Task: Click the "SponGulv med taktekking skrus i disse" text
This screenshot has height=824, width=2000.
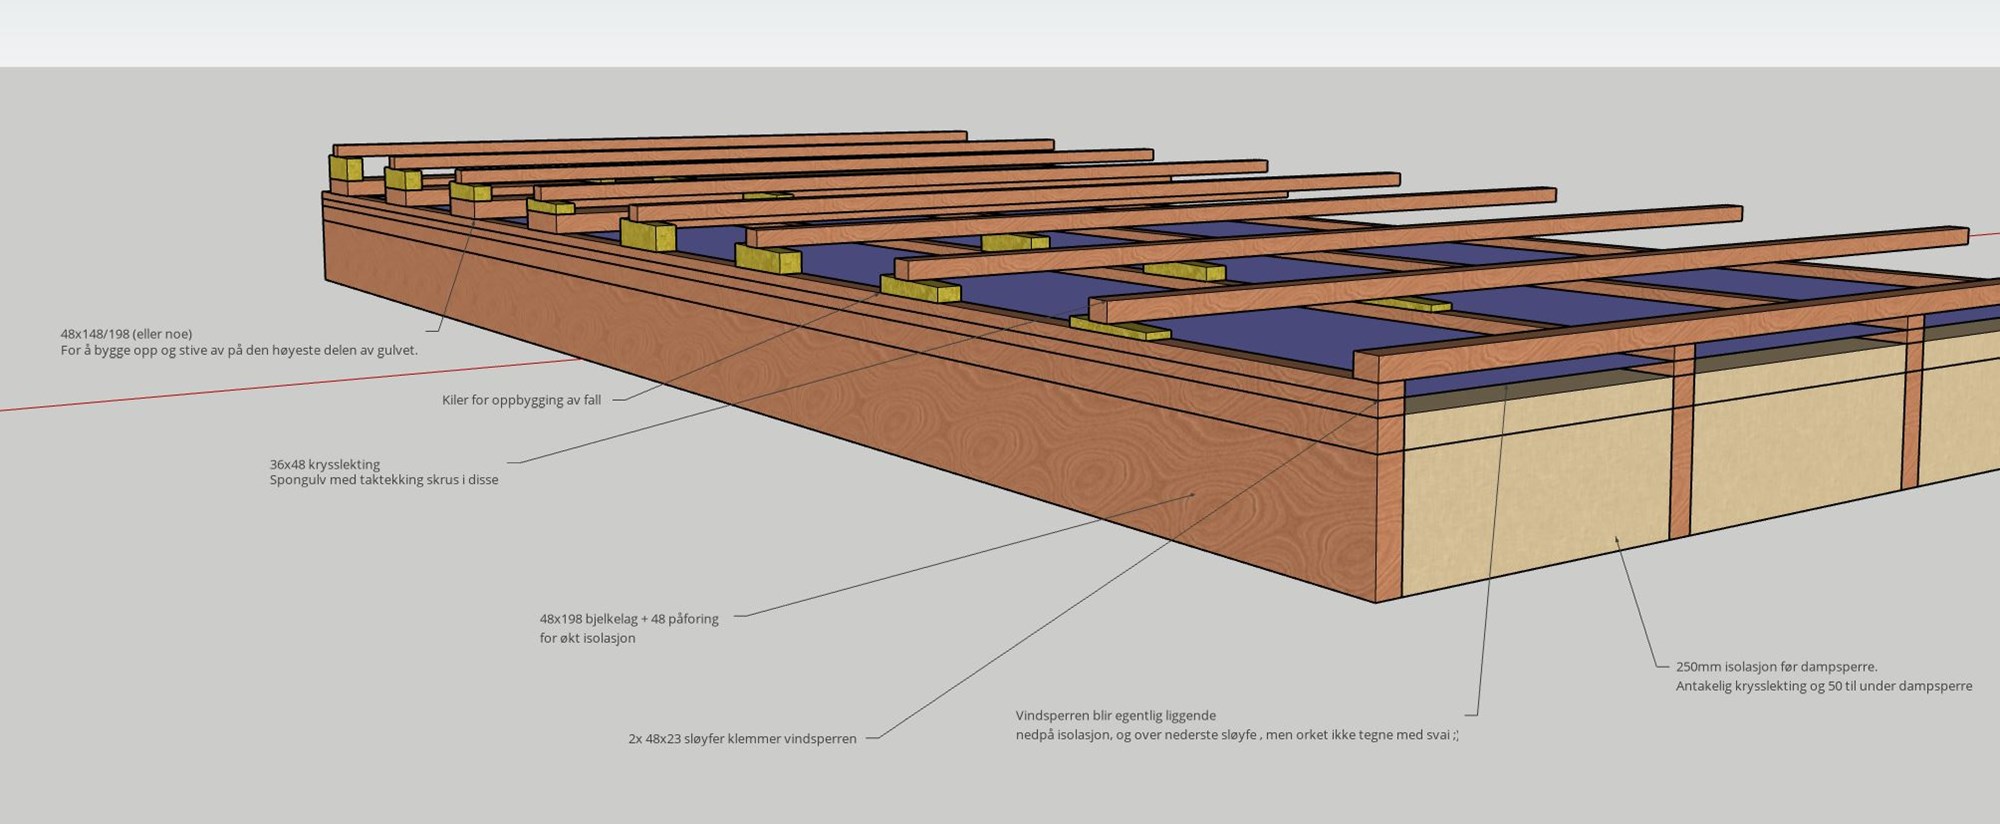Action: pyautogui.click(x=383, y=480)
